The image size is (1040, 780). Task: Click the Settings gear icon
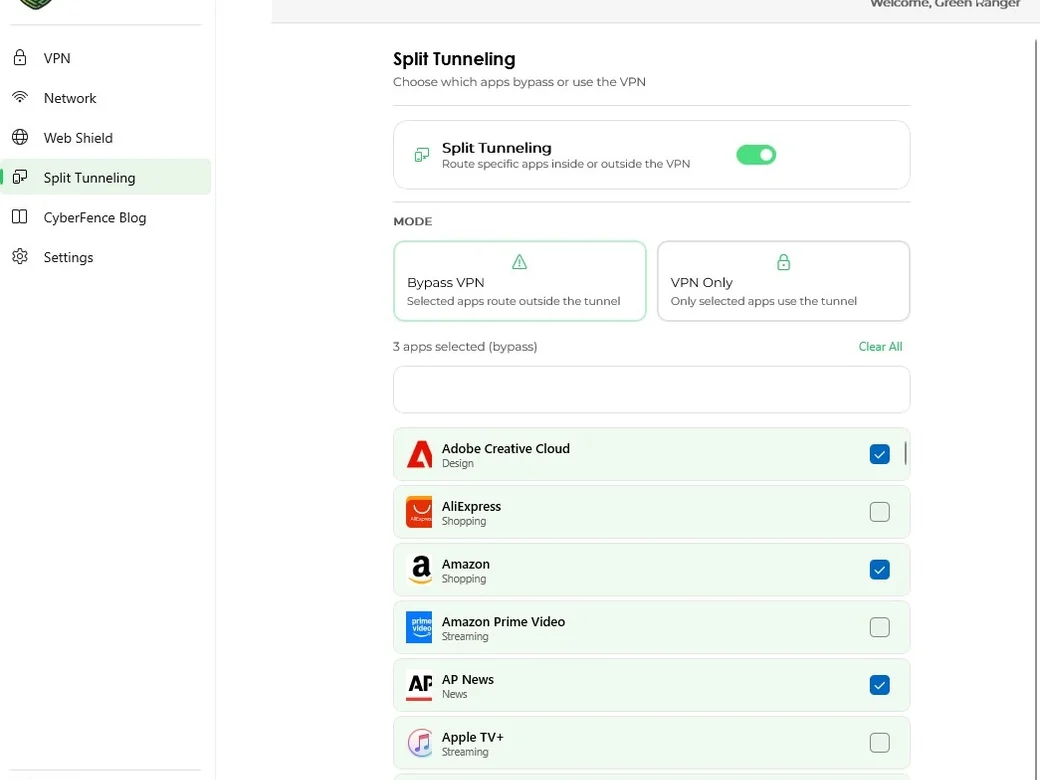click(x=20, y=257)
